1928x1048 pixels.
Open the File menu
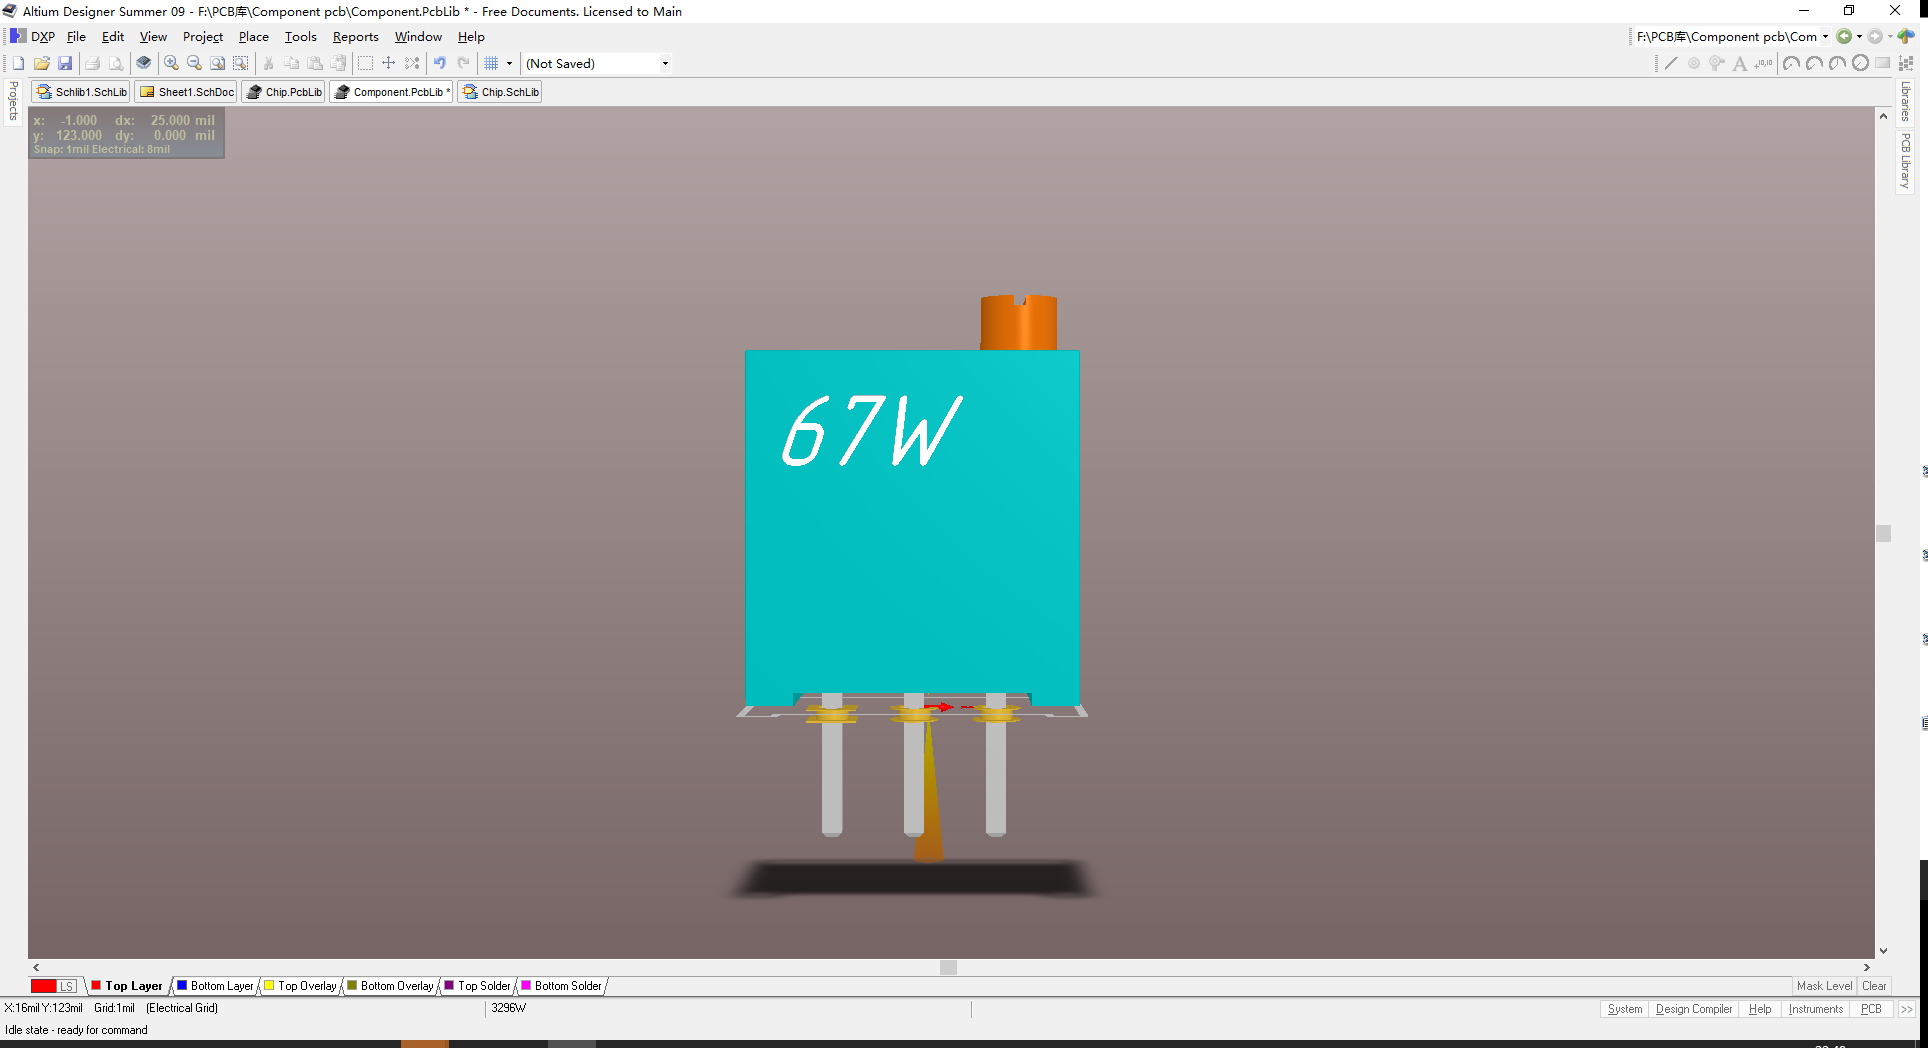[x=76, y=37]
